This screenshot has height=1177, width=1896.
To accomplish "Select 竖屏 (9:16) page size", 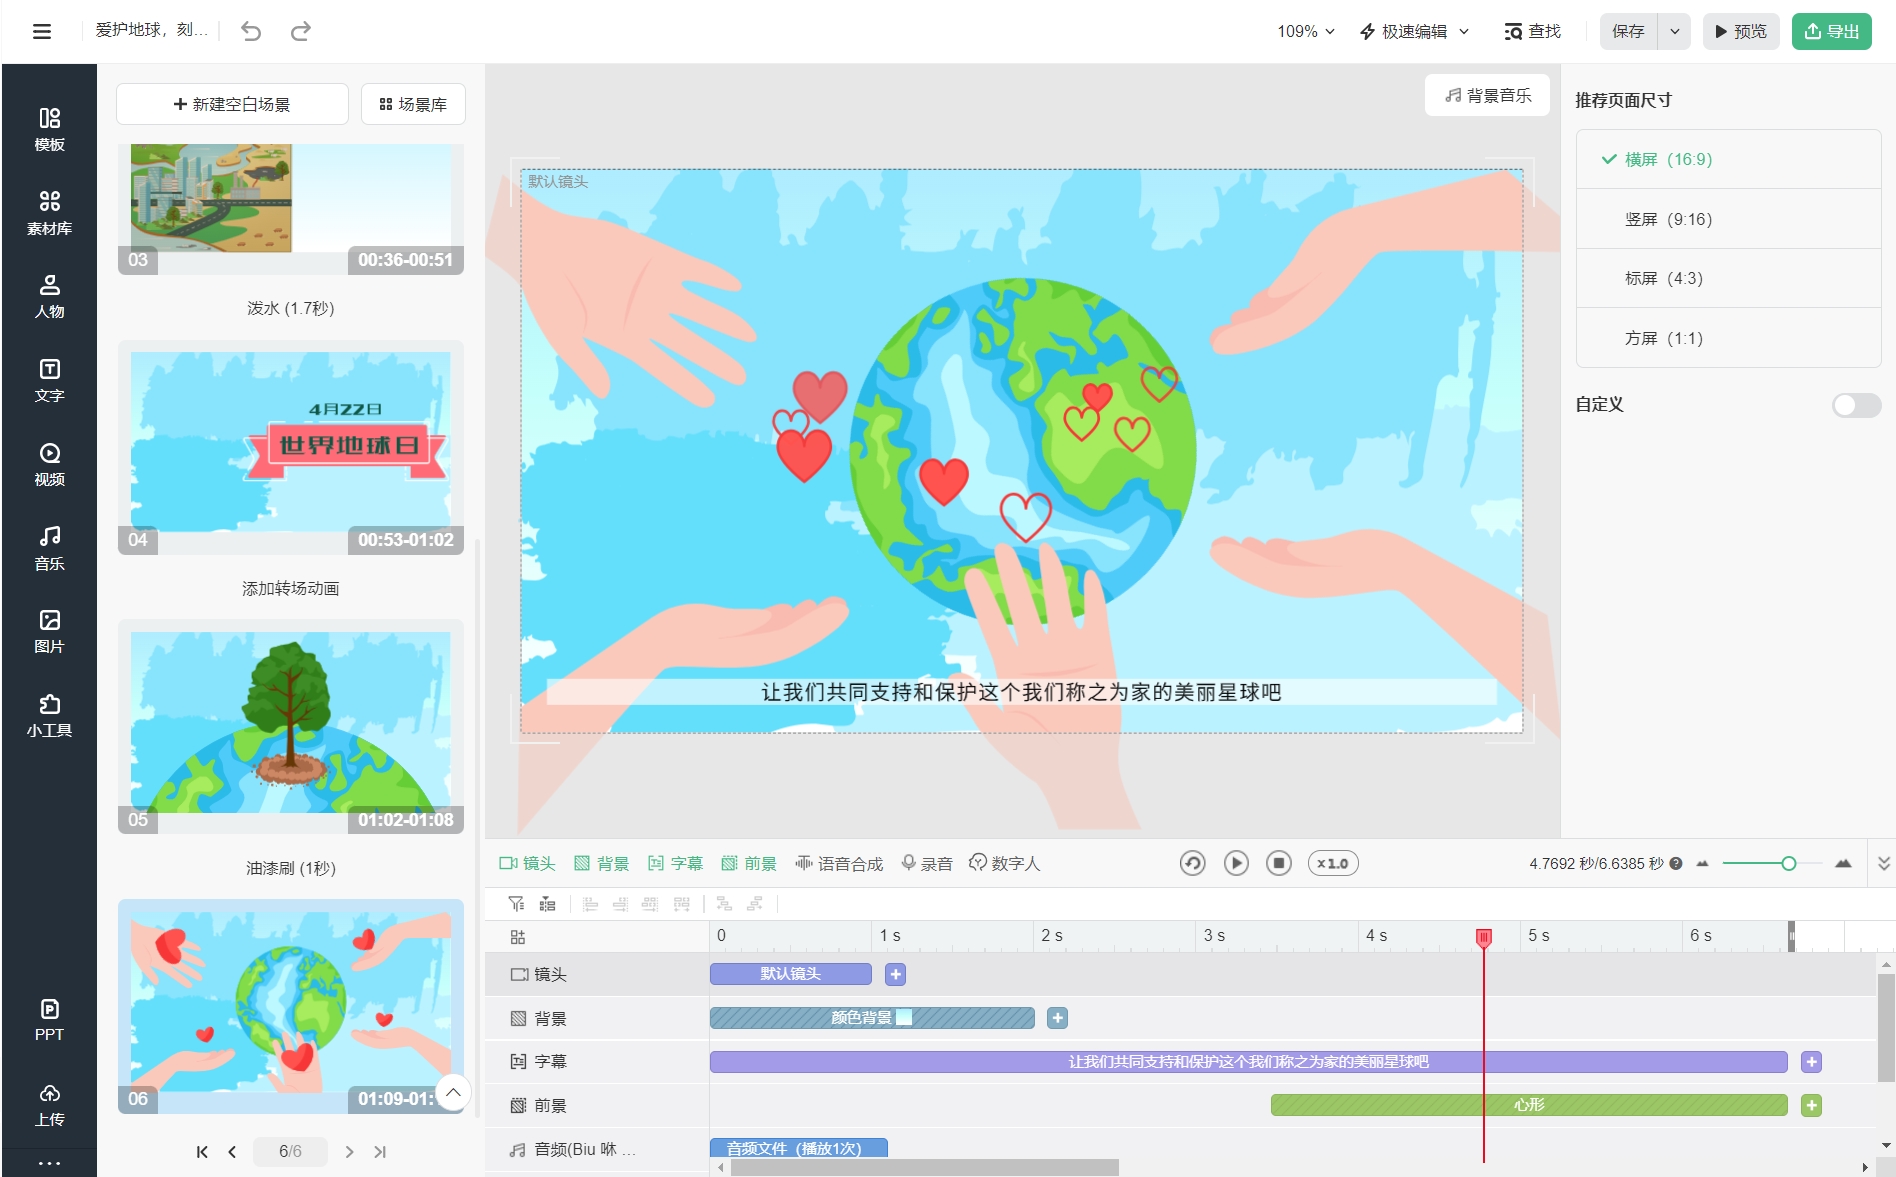I will tap(1728, 219).
